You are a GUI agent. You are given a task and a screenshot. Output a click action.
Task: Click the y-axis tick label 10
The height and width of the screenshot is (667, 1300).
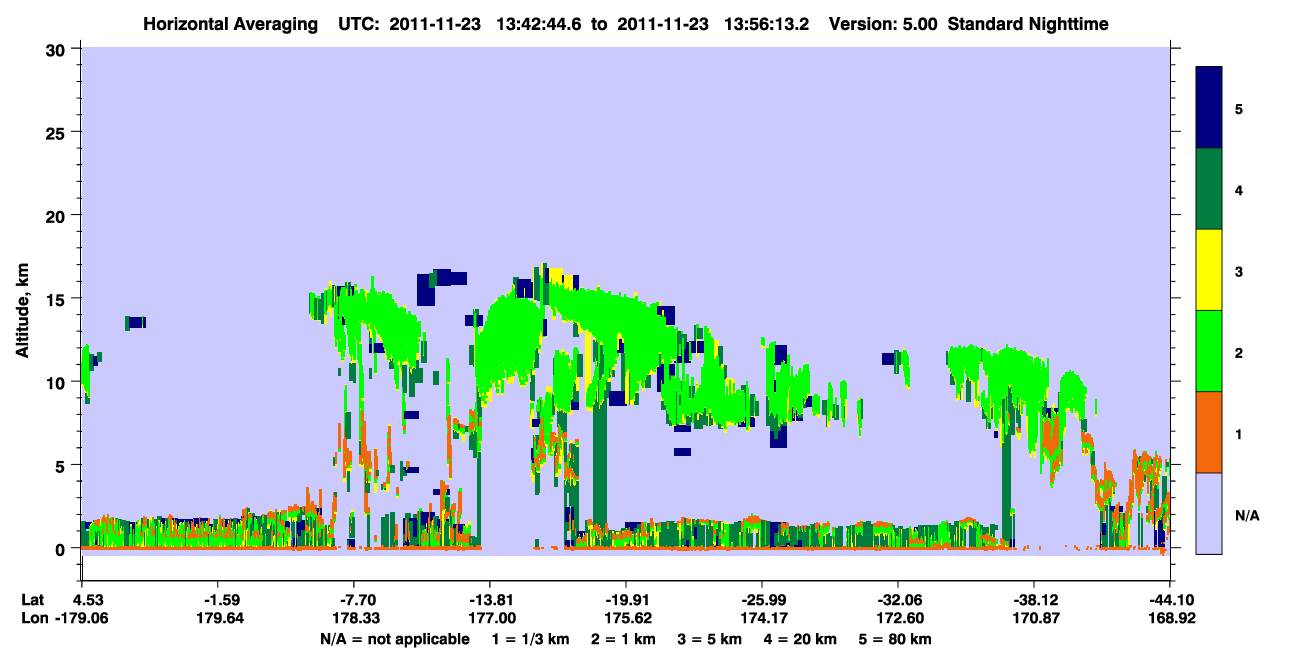point(58,382)
